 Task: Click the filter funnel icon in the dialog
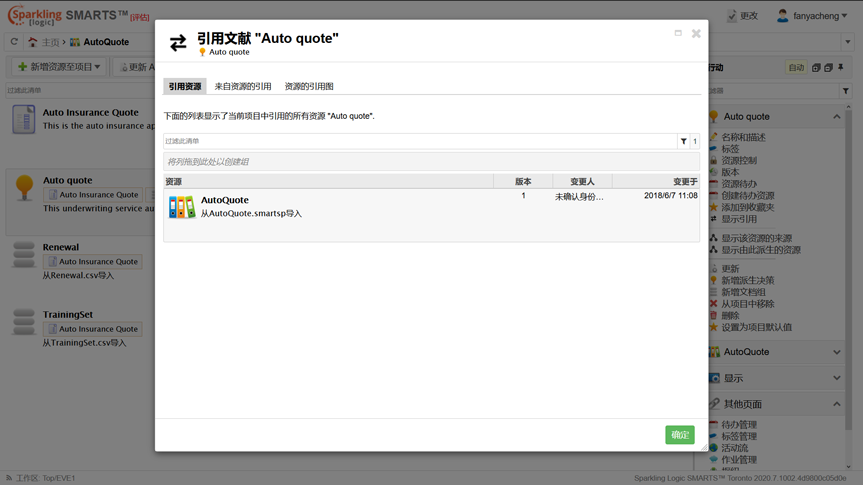(x=684, y=142)
